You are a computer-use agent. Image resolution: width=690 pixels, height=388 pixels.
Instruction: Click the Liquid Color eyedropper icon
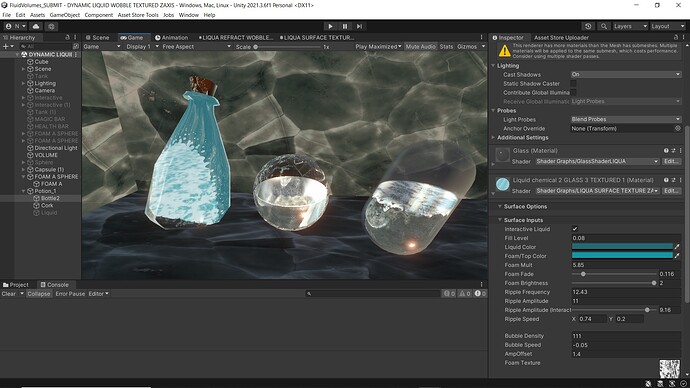tap(677, 247)
